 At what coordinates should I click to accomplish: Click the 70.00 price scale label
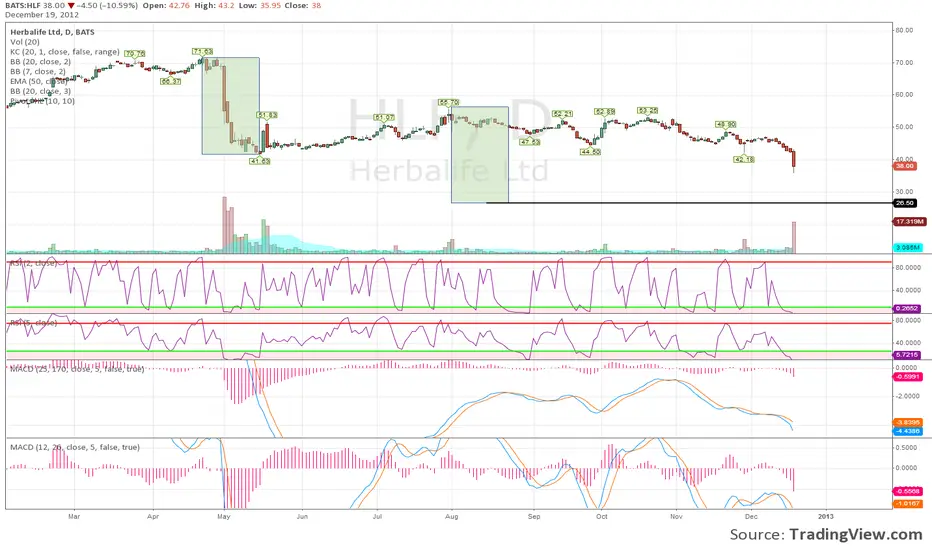pyautogui.click(x=905, y=62)
